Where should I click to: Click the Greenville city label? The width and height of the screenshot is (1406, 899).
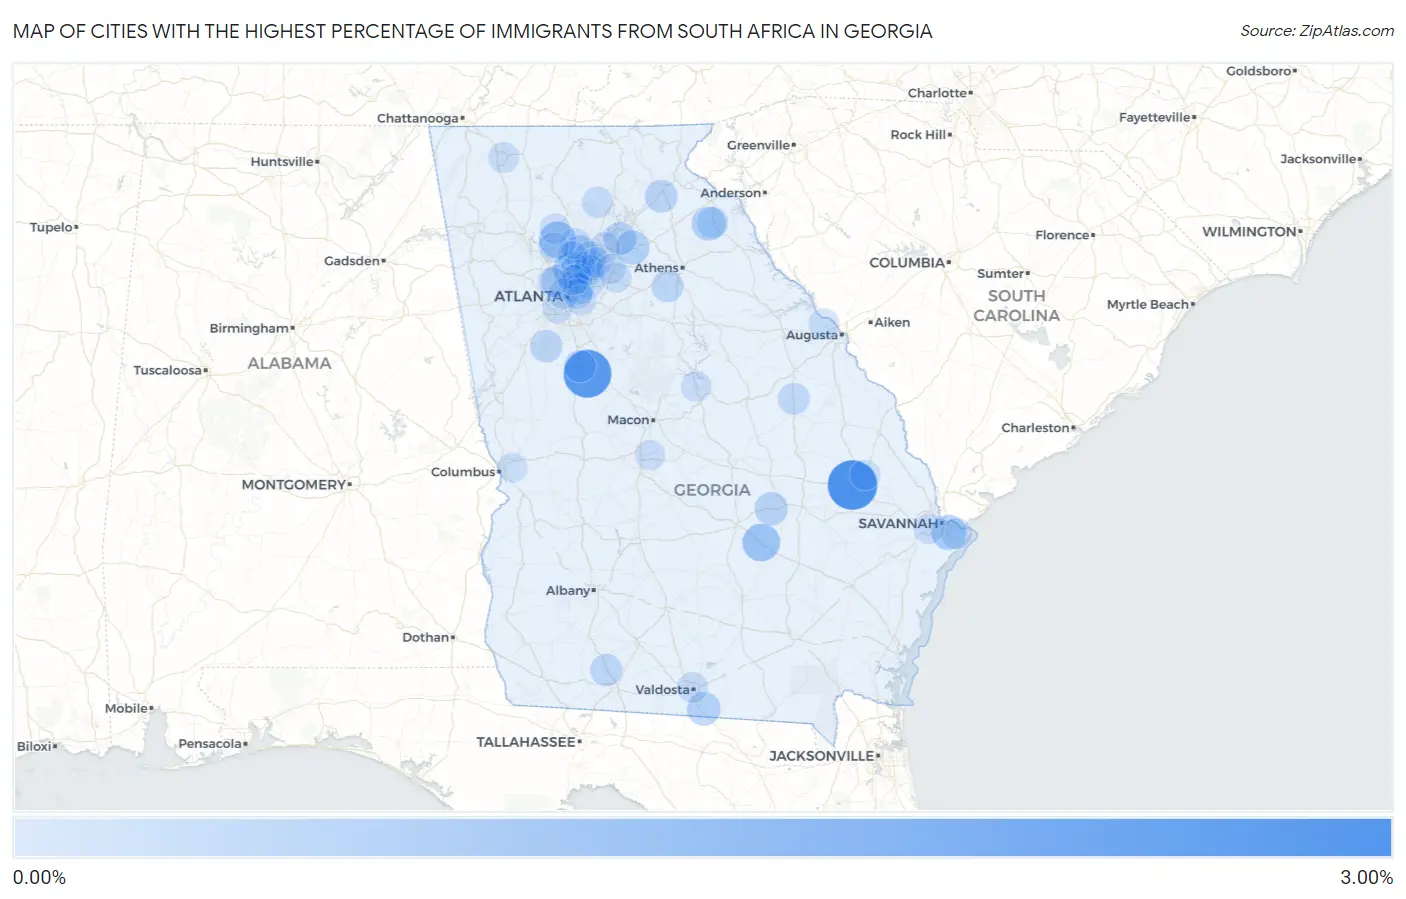point(759,146)
